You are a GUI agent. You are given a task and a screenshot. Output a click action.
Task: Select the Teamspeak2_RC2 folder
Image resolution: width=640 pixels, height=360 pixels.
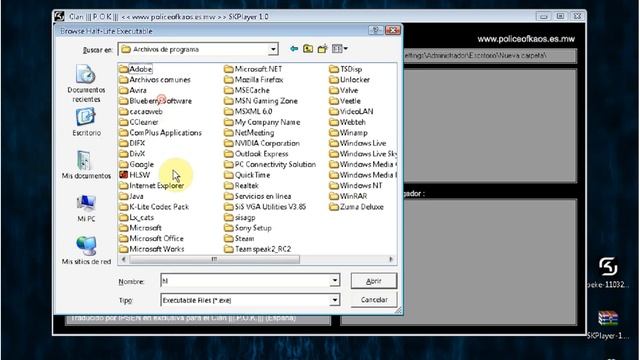coord(258,249)
